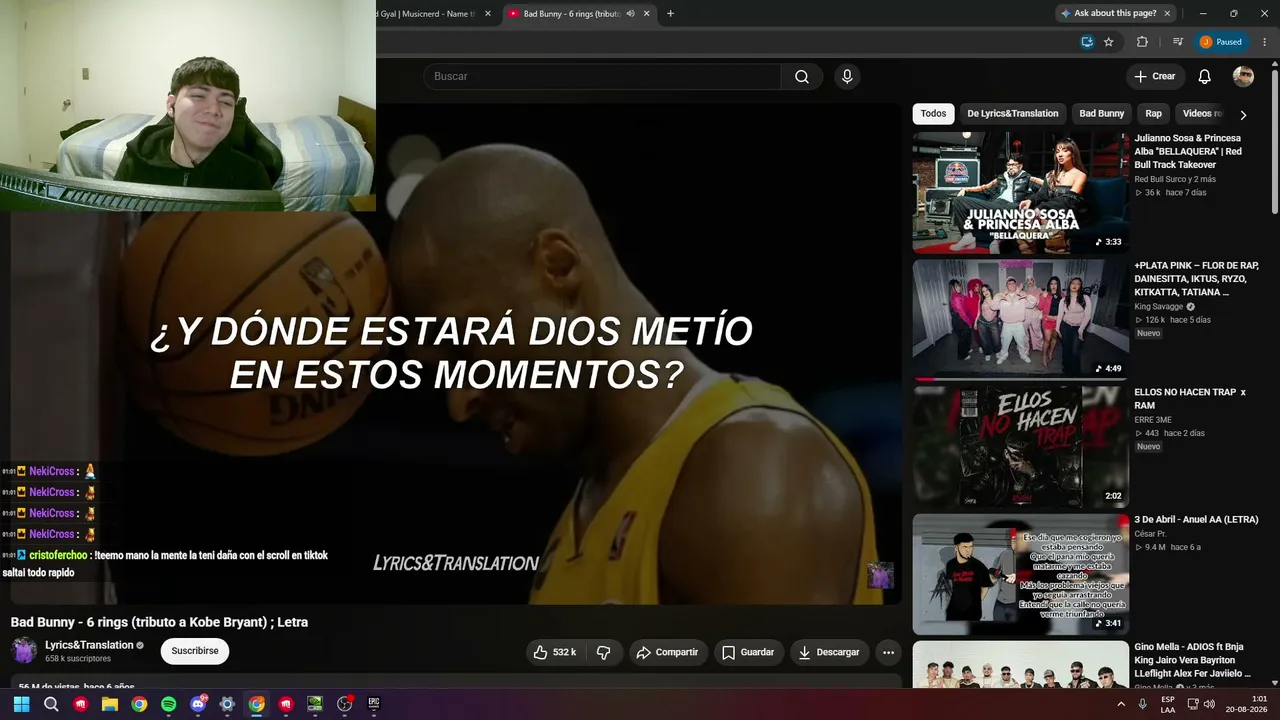Open the YouTube account avatar menu
The width and height of the screenshot is (1280, 720).
1243,77
